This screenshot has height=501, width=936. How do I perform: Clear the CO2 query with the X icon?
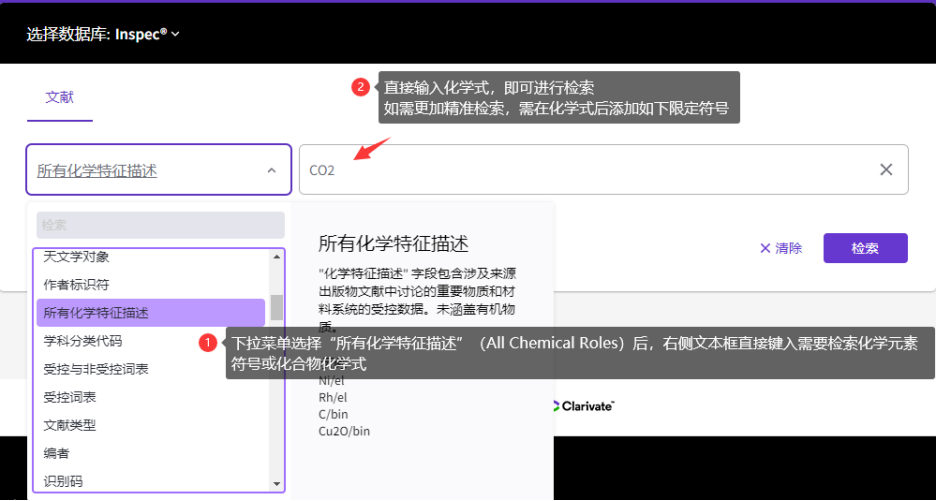pyautogui.click(x=886, y=170)
